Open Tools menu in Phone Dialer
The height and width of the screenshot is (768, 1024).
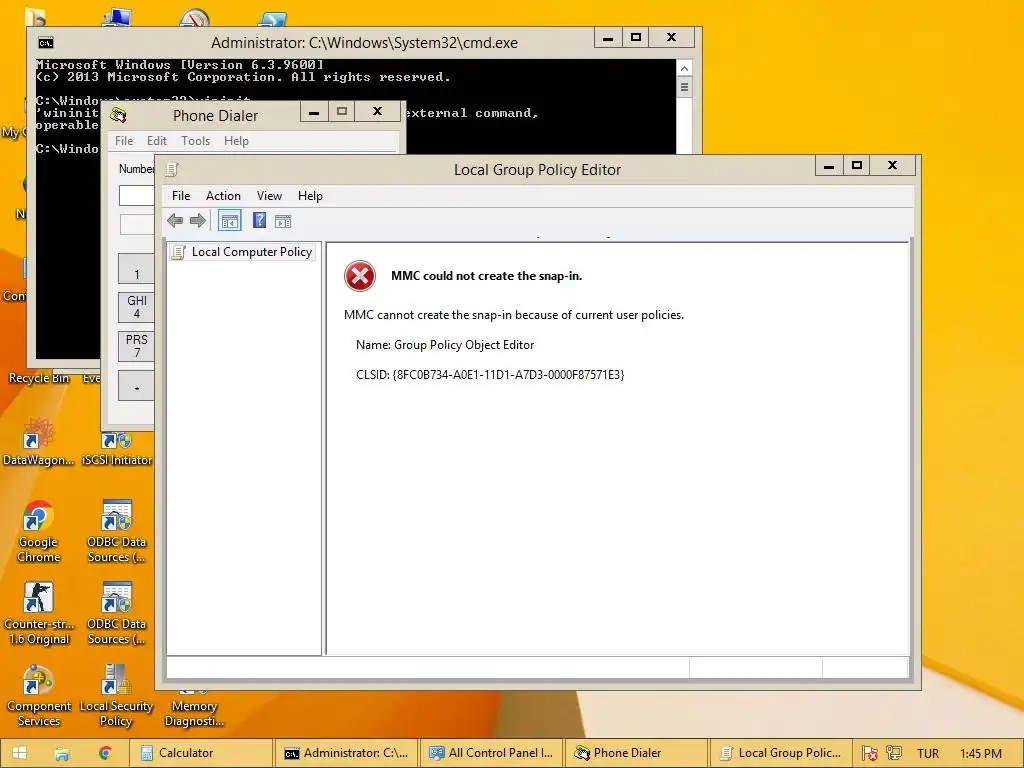(x=195, y=141)
